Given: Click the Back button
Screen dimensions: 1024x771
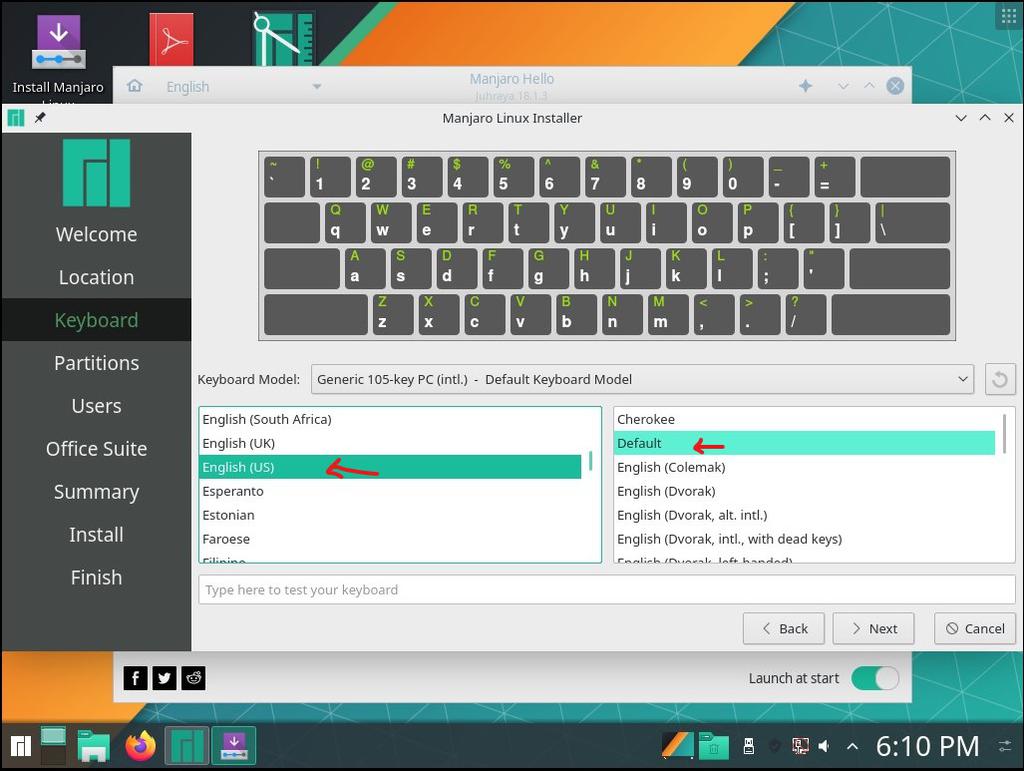Looking at the screenshot, I should pyautogui.click(x=784, y=629).
